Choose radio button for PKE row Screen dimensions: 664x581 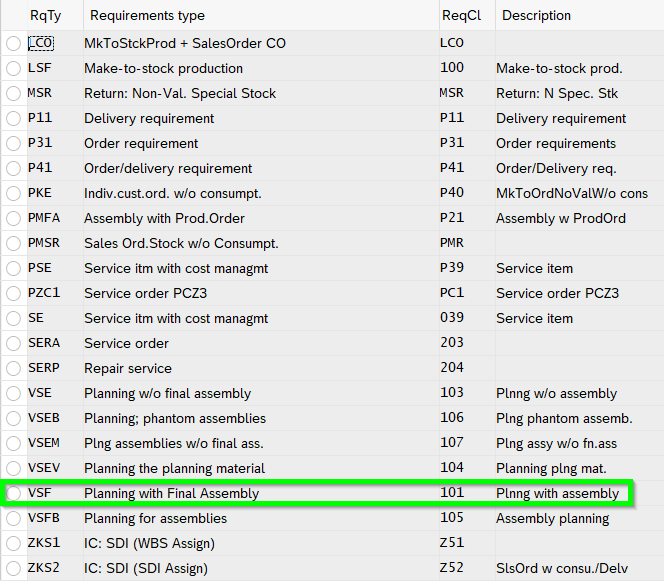[13, 193]
